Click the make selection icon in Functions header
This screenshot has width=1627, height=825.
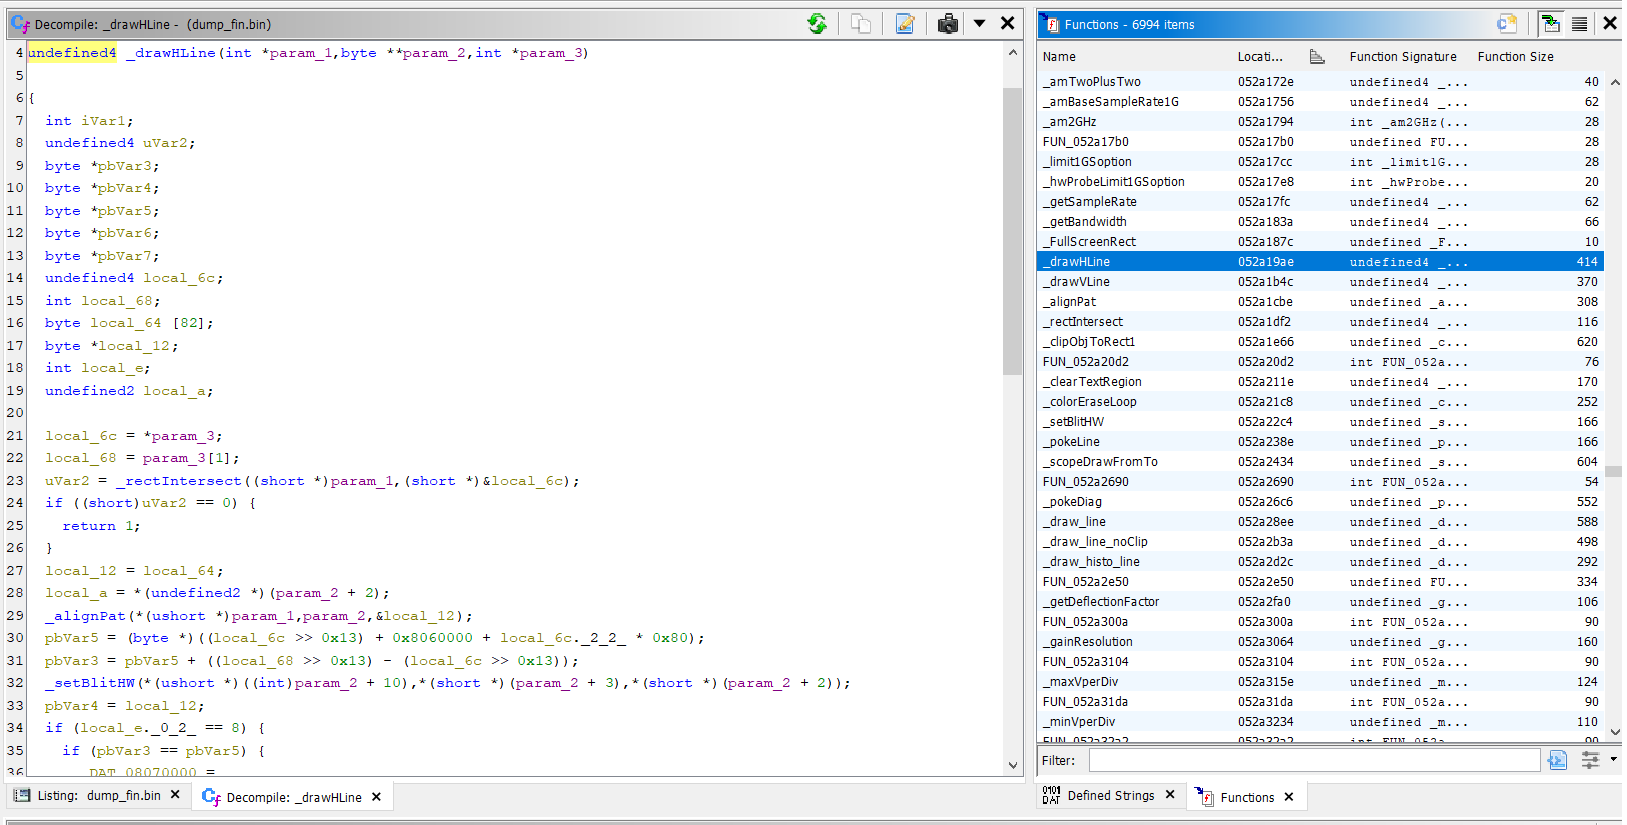[x=1507, y=24]
